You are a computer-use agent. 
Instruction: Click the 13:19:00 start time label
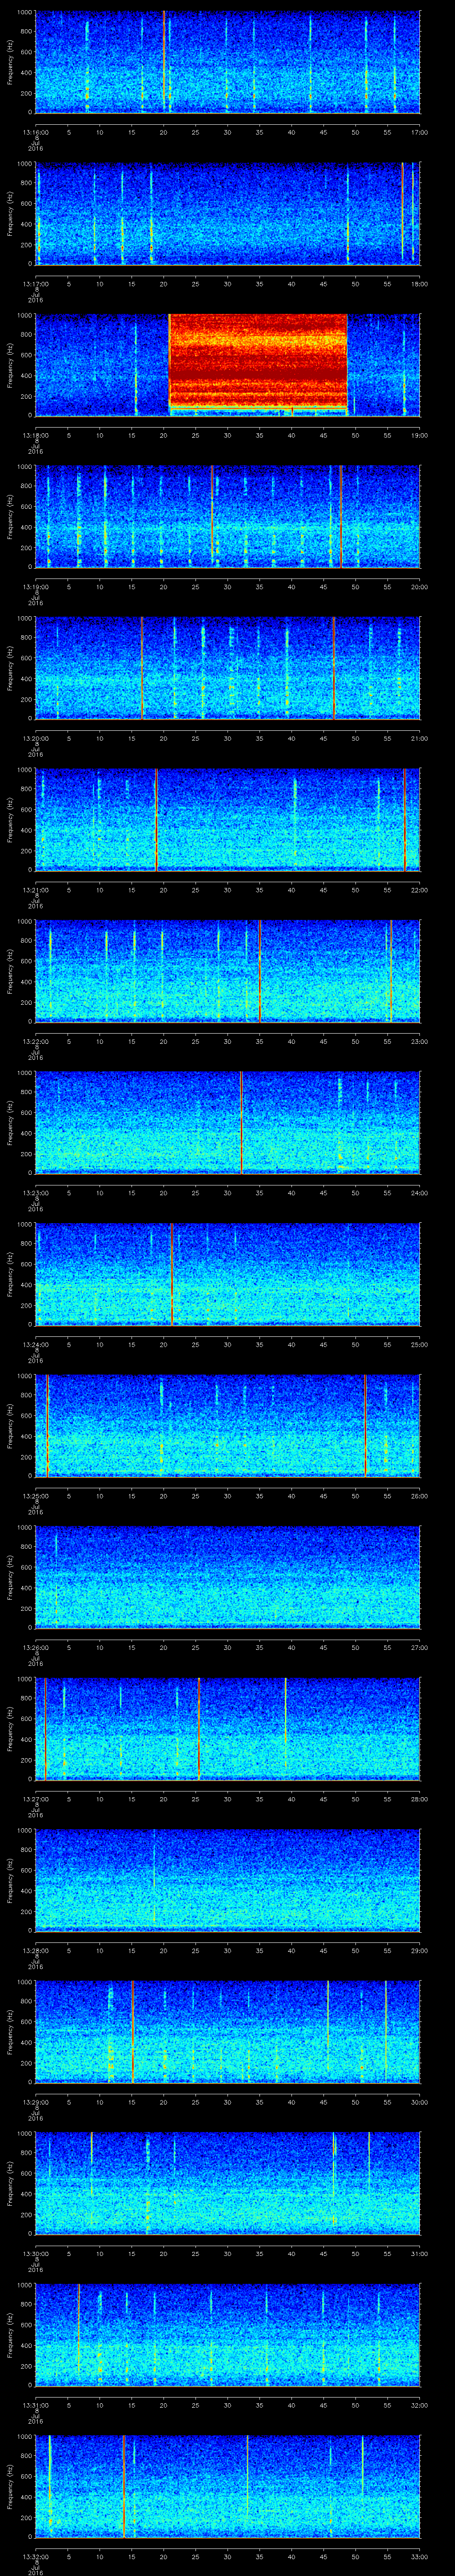click(36, 587)
